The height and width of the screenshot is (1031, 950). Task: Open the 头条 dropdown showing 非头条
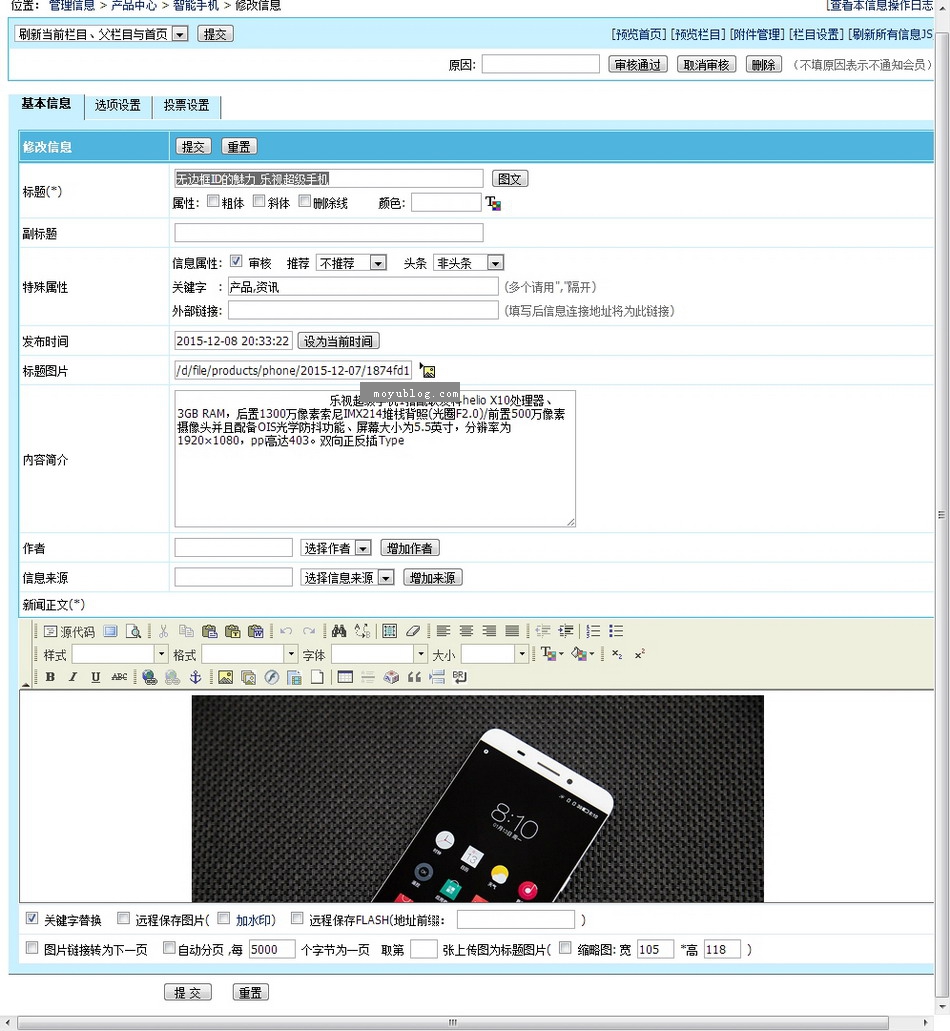[x=469, y=263]
